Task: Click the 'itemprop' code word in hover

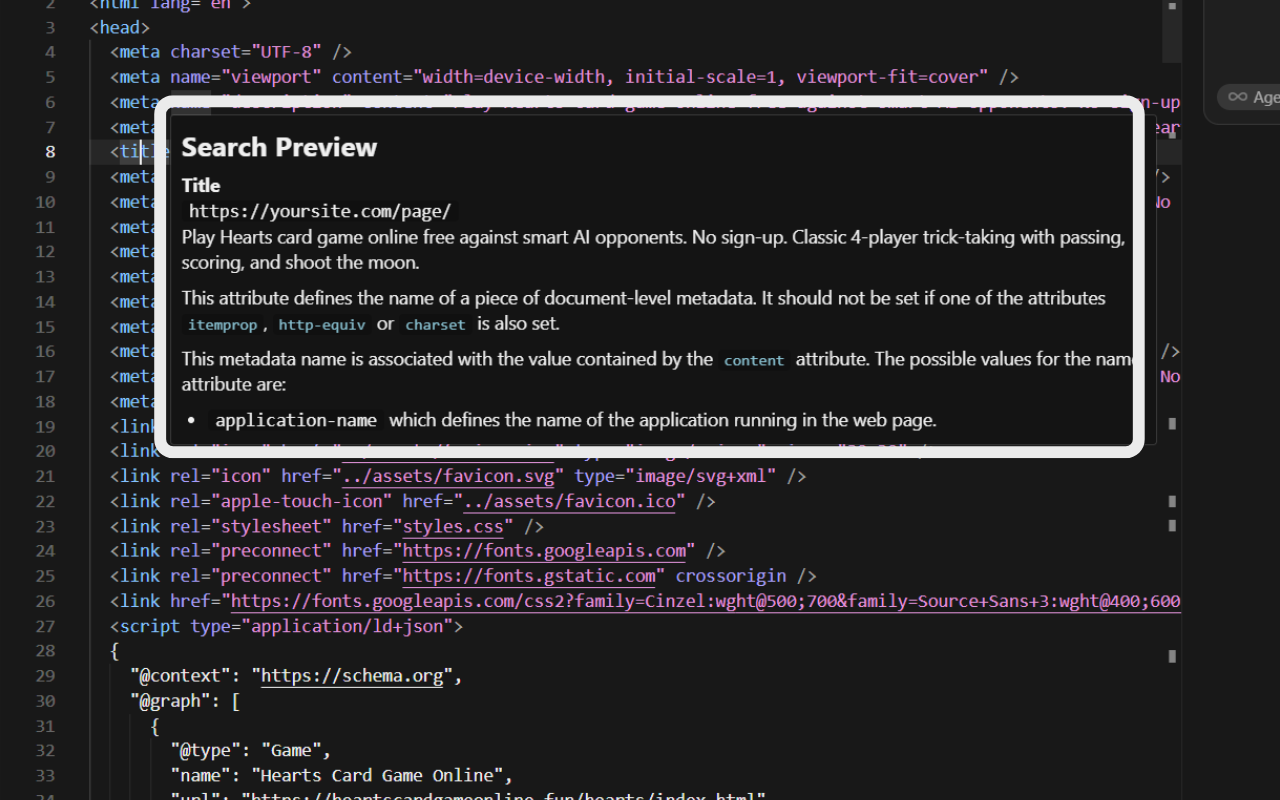Action: [x=223, y=325]
